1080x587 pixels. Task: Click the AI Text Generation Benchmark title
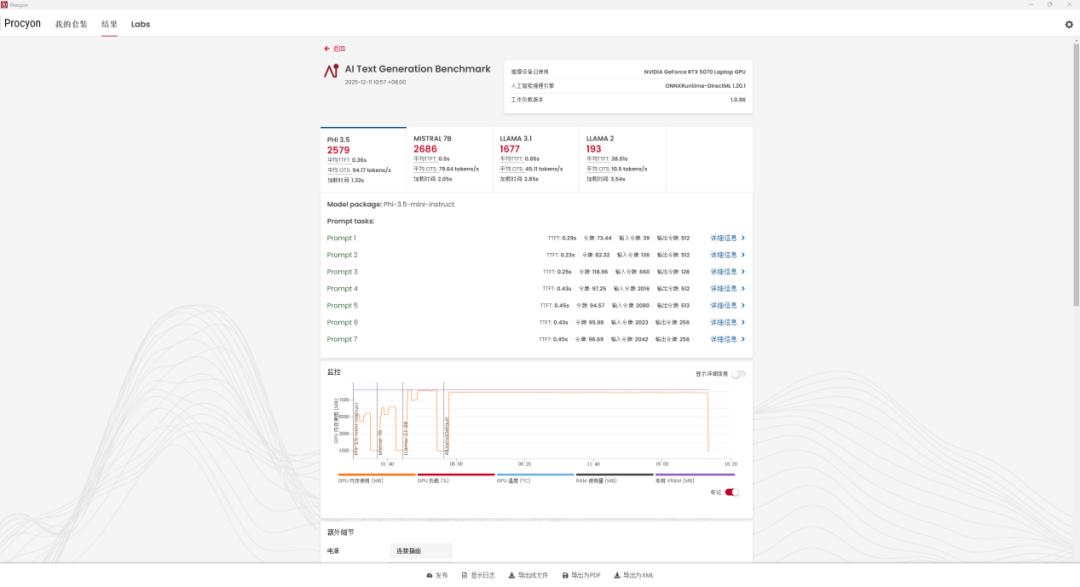point(417,69)
